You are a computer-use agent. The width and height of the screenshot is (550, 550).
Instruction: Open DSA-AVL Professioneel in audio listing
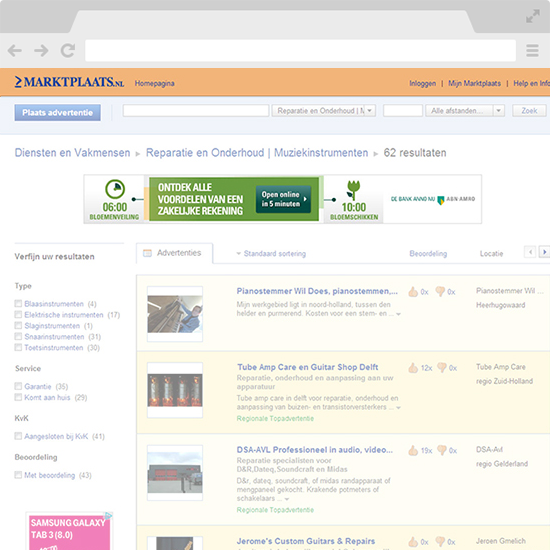click(x=314, y=450)
